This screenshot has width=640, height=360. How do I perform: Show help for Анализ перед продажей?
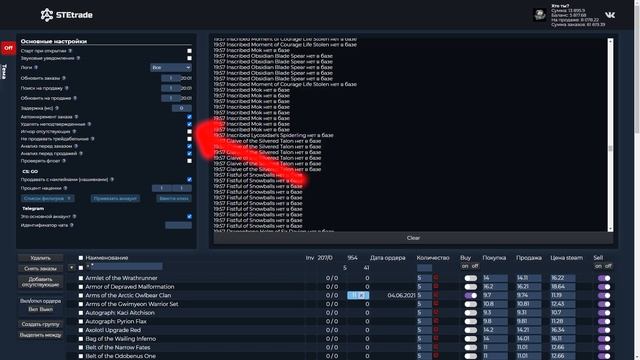point(81,153)
